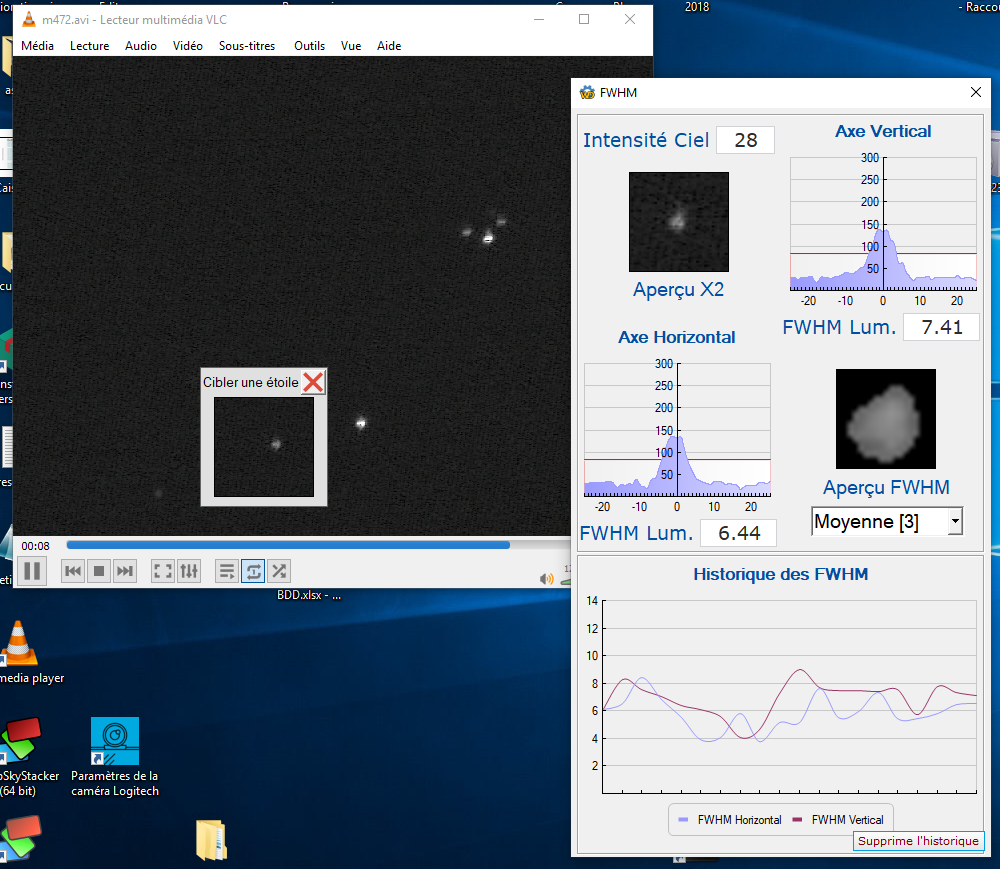Open the Outils menu
The width and height of the screenshot is (1000, 869).
[x=309, y=46]
